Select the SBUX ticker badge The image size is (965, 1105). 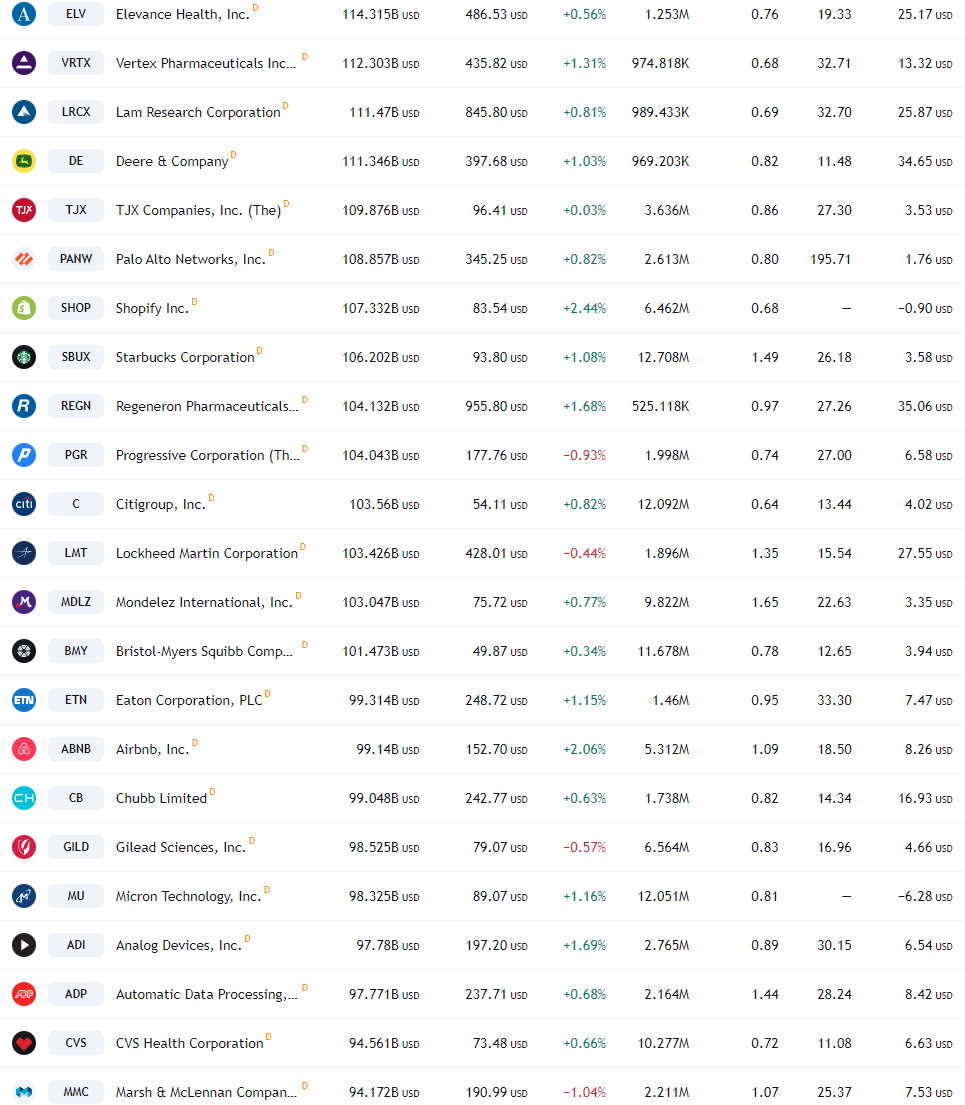[x=75, y=357]
